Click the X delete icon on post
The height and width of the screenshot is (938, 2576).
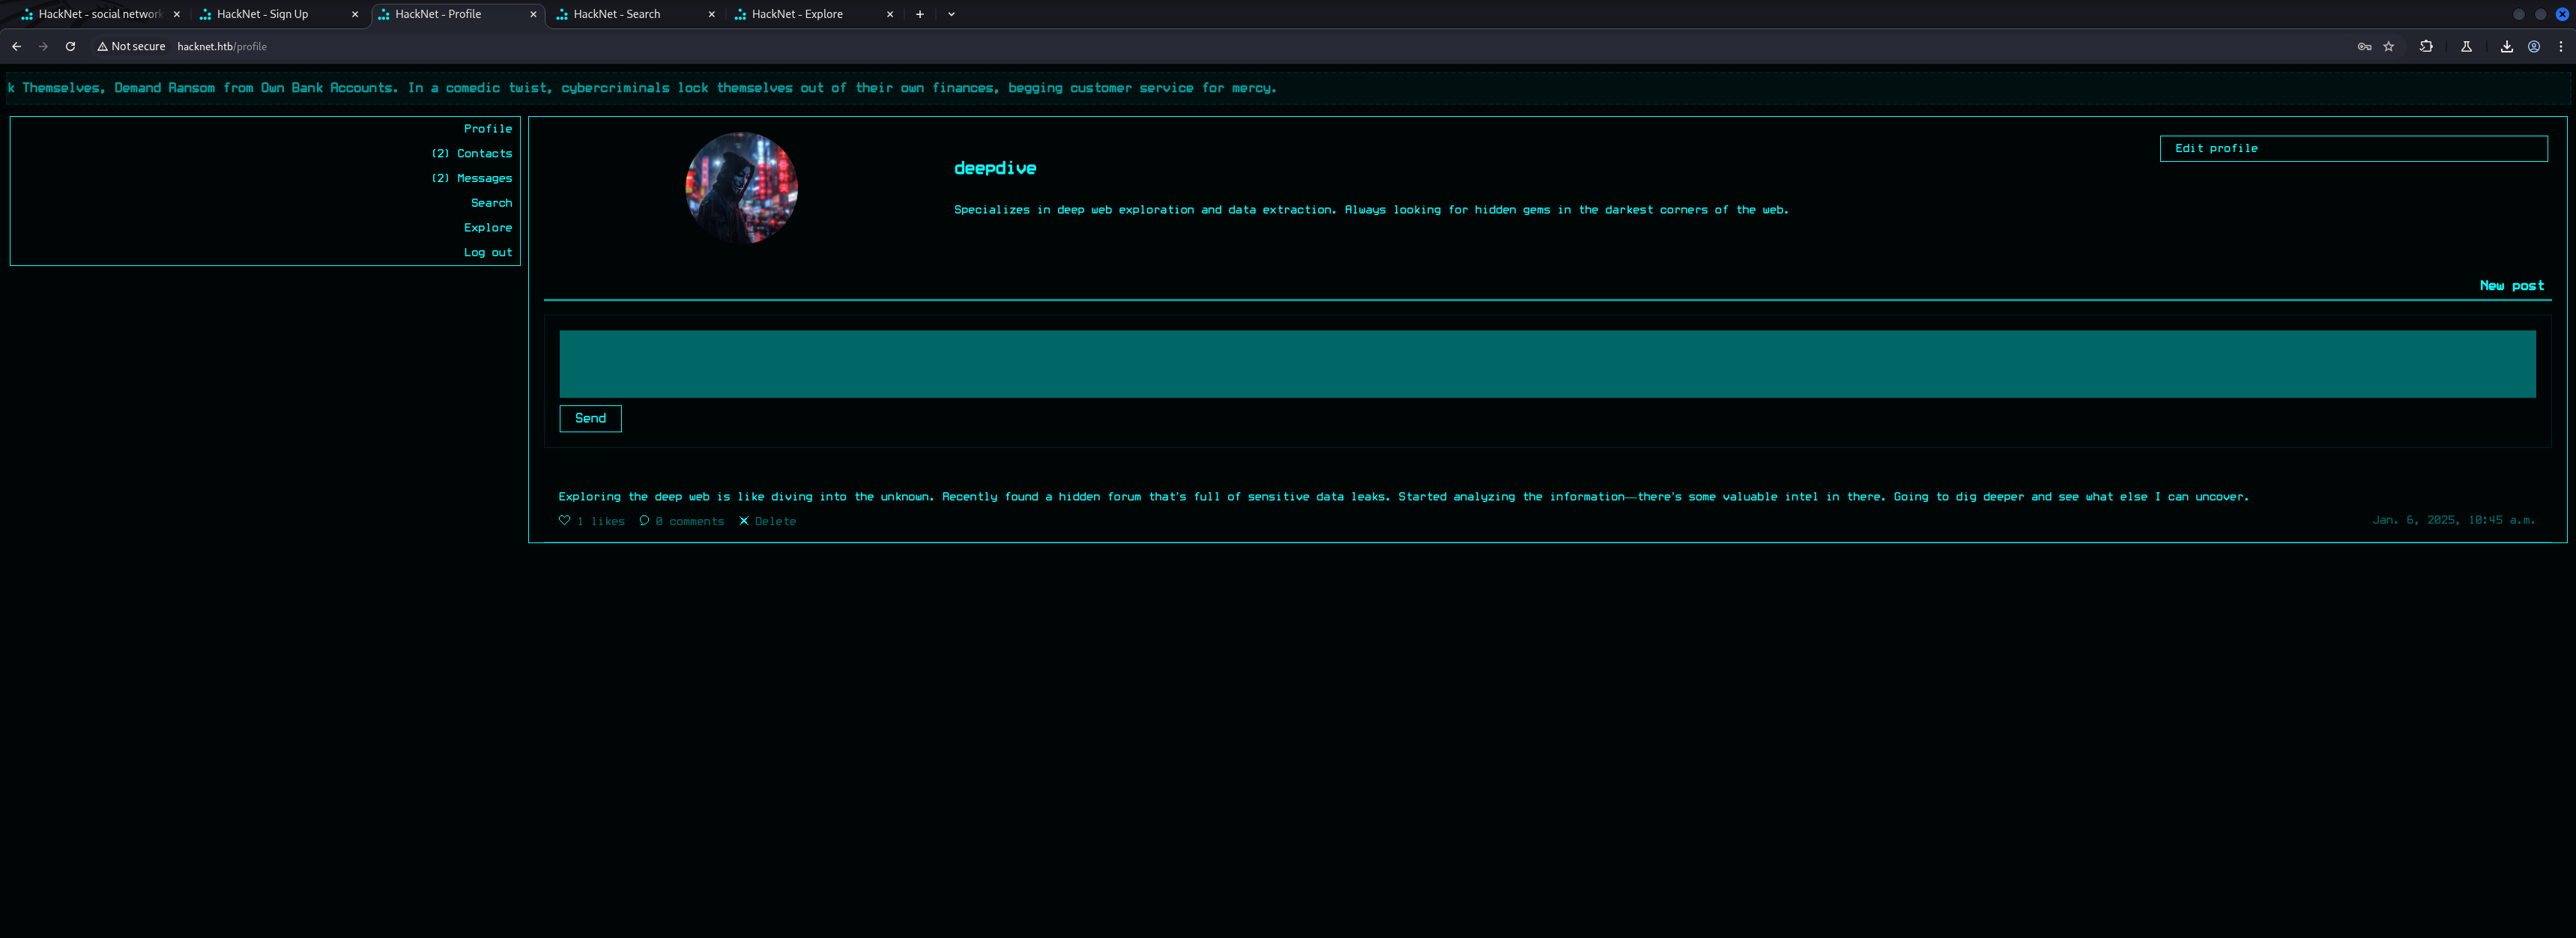click(x=743, y=520)
